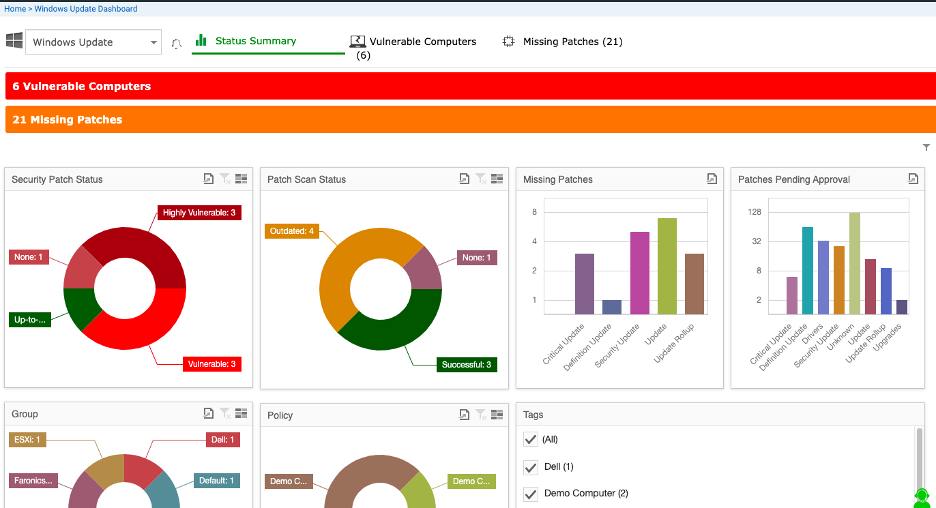Click the None: 1 label in Patch Scan Status
The image size is (936, 508).
click(477, 258)
